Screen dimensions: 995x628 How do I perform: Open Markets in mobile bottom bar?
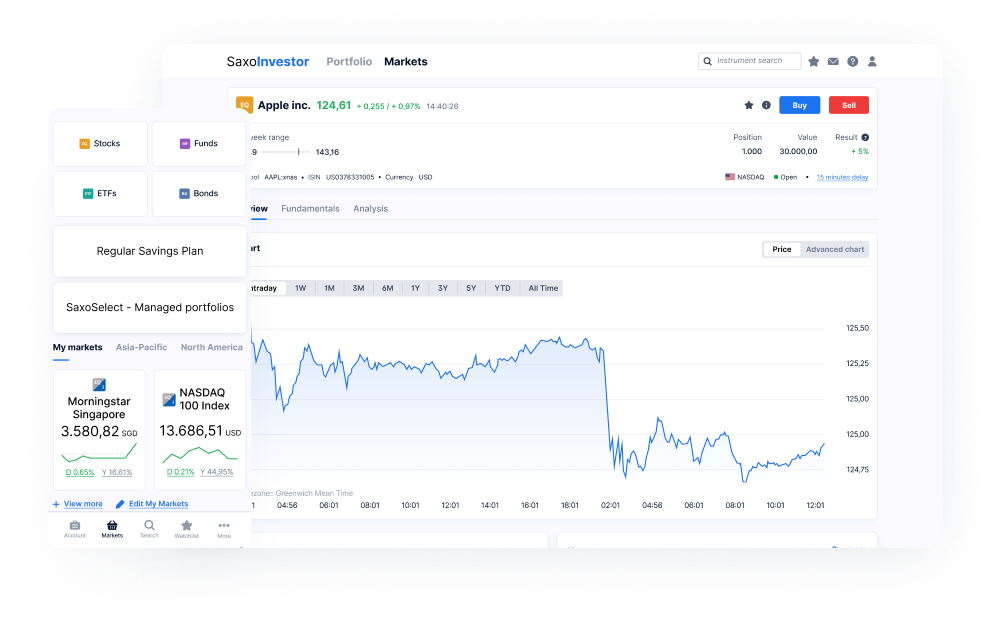(112, 529)
